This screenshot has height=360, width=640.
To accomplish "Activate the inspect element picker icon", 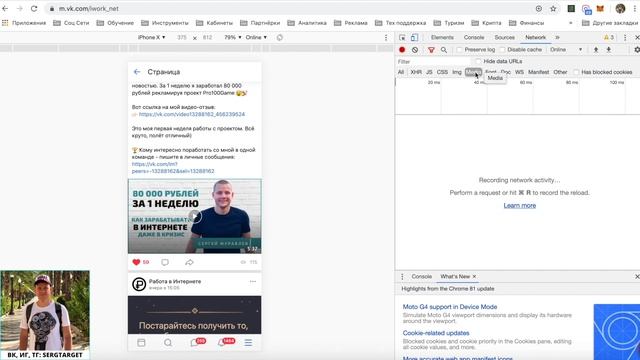I will tap(402, 38).
